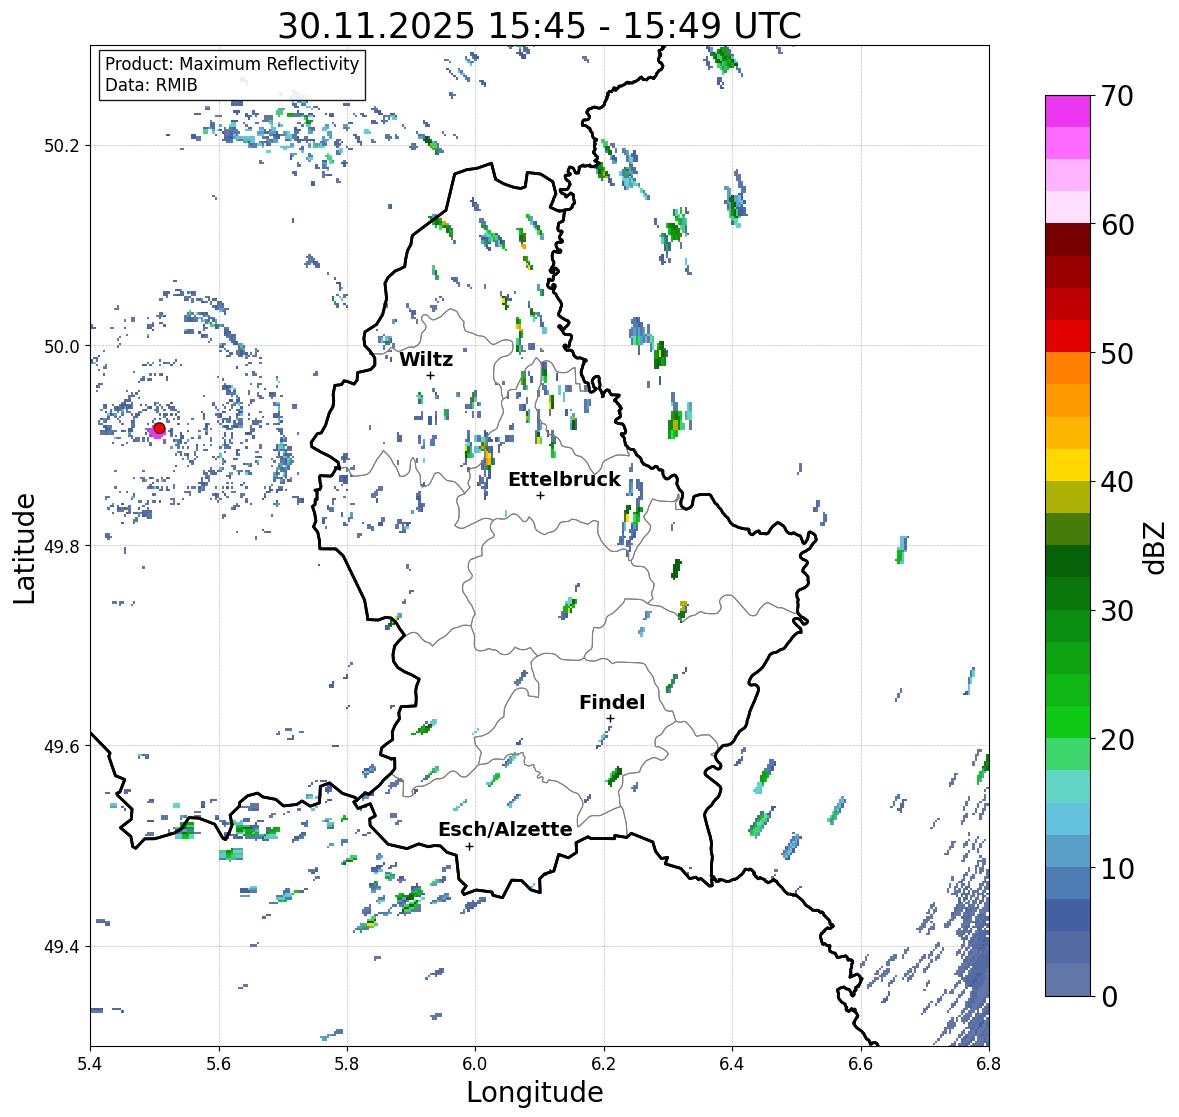This screenshot has width=1179, height=1117.
Task: Click the magenta top colorbar segment
Action: click(x=1068, y=111)
